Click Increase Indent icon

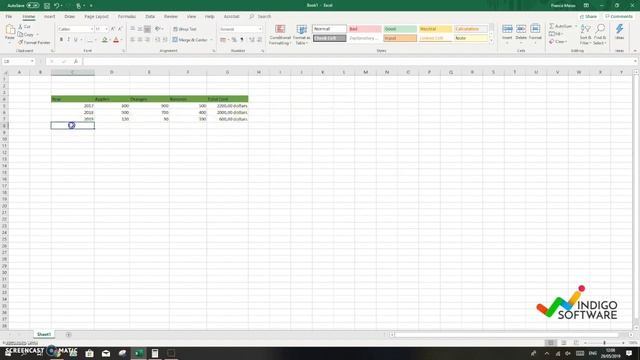point(165,40)
